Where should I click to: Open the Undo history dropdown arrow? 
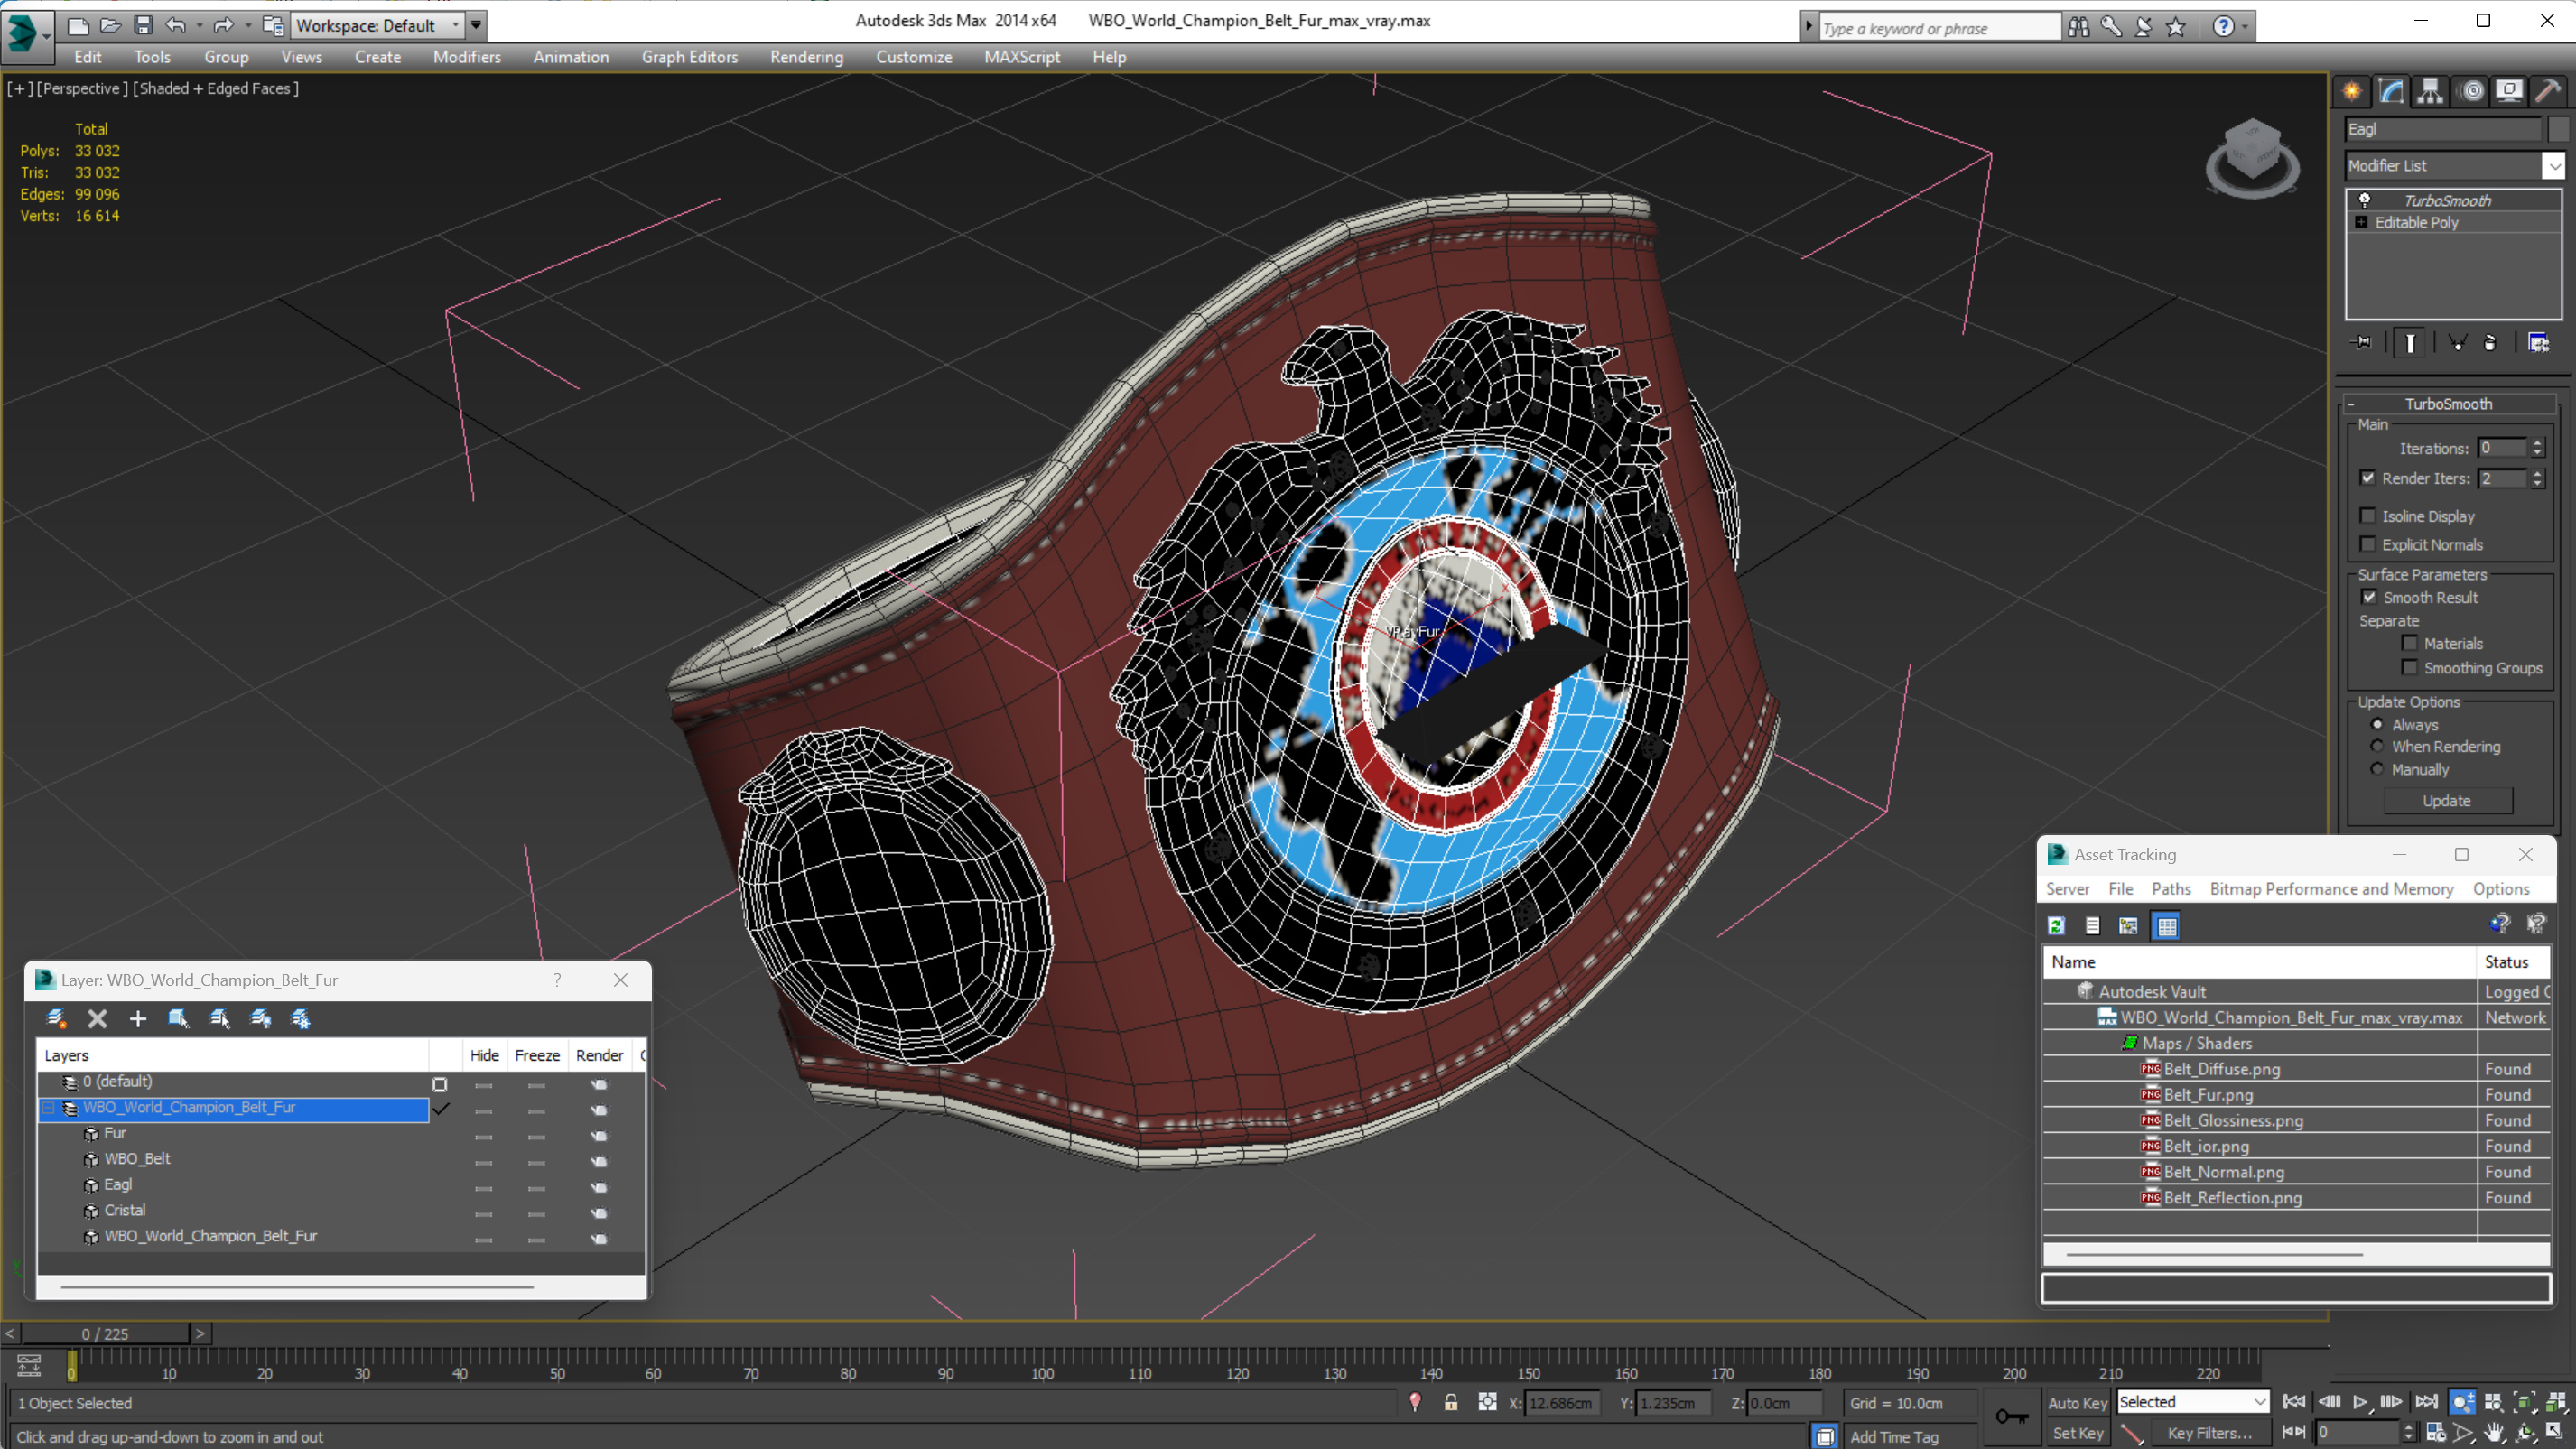(199, 25)
